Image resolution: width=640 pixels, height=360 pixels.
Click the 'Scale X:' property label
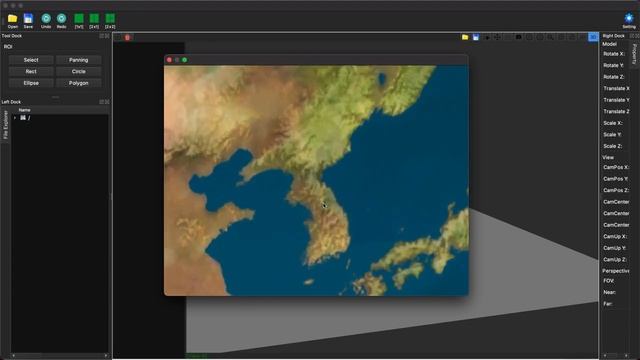[613, 123]
